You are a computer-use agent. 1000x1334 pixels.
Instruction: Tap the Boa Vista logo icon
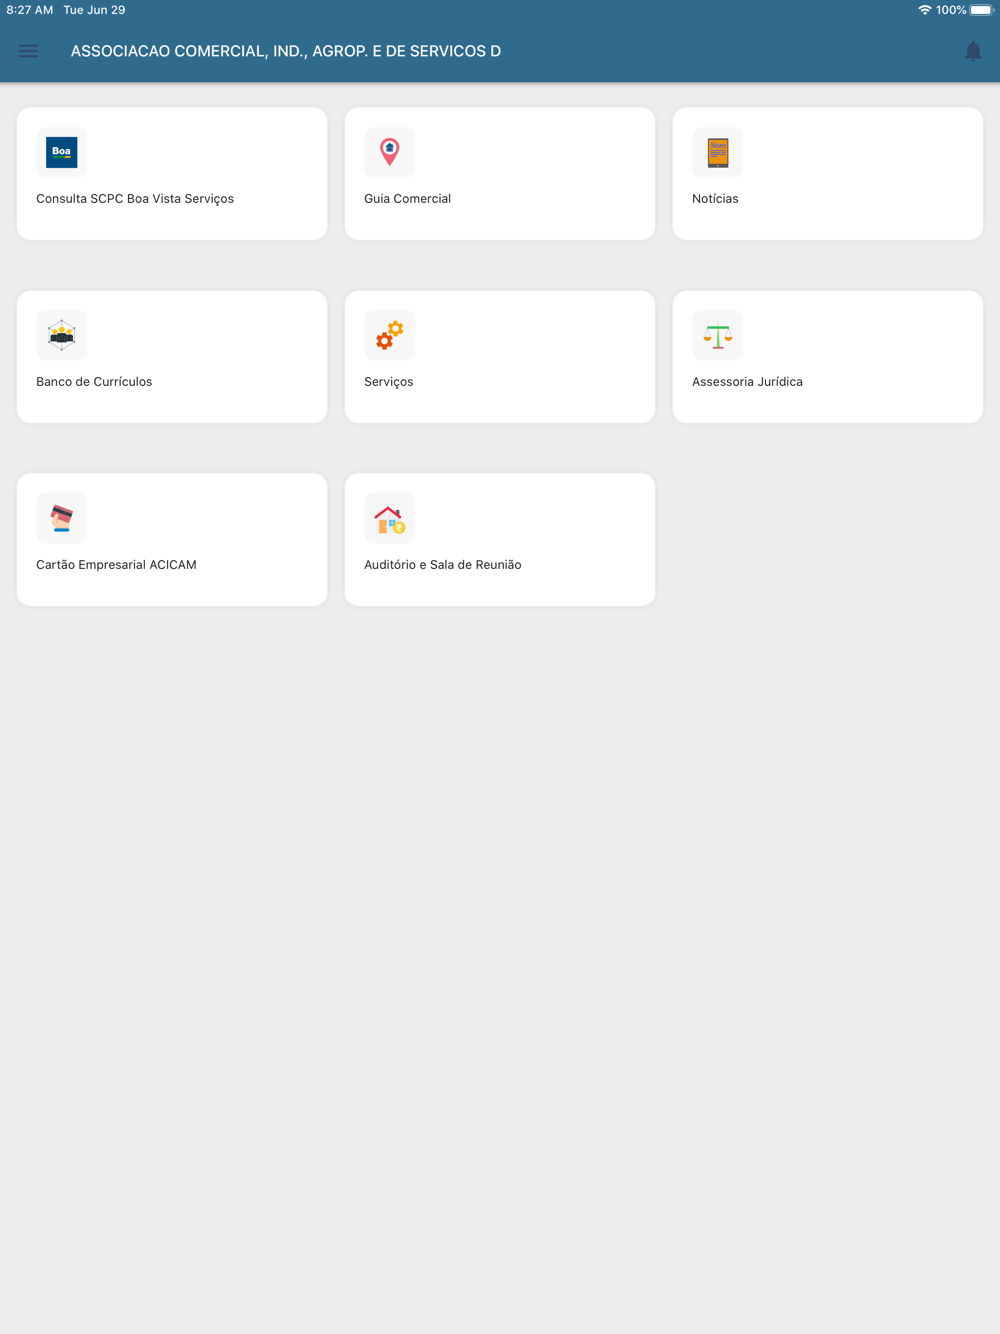pyautogui.click(x=61, y=152)
